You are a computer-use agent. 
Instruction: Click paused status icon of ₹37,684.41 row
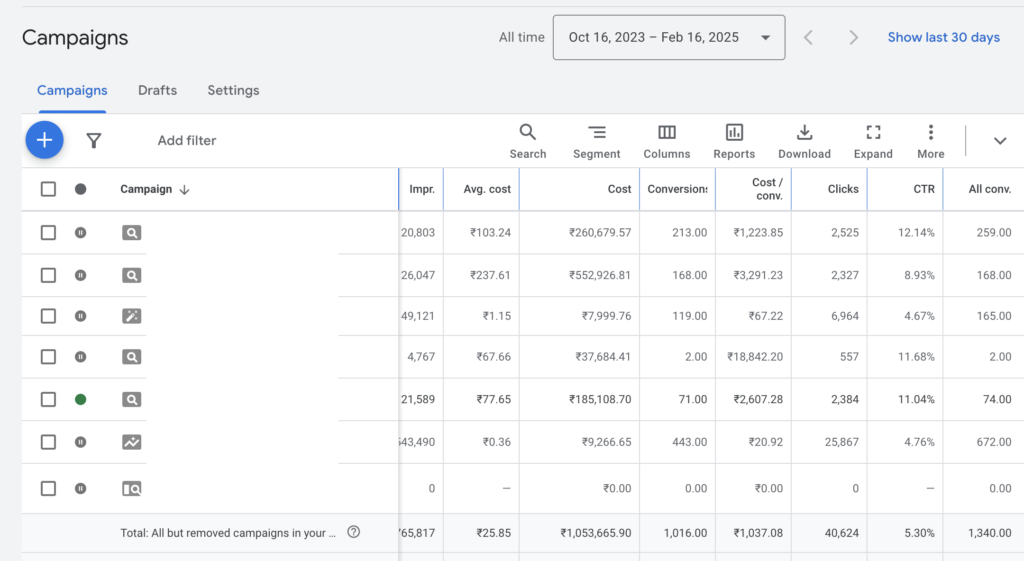point(80,357)
